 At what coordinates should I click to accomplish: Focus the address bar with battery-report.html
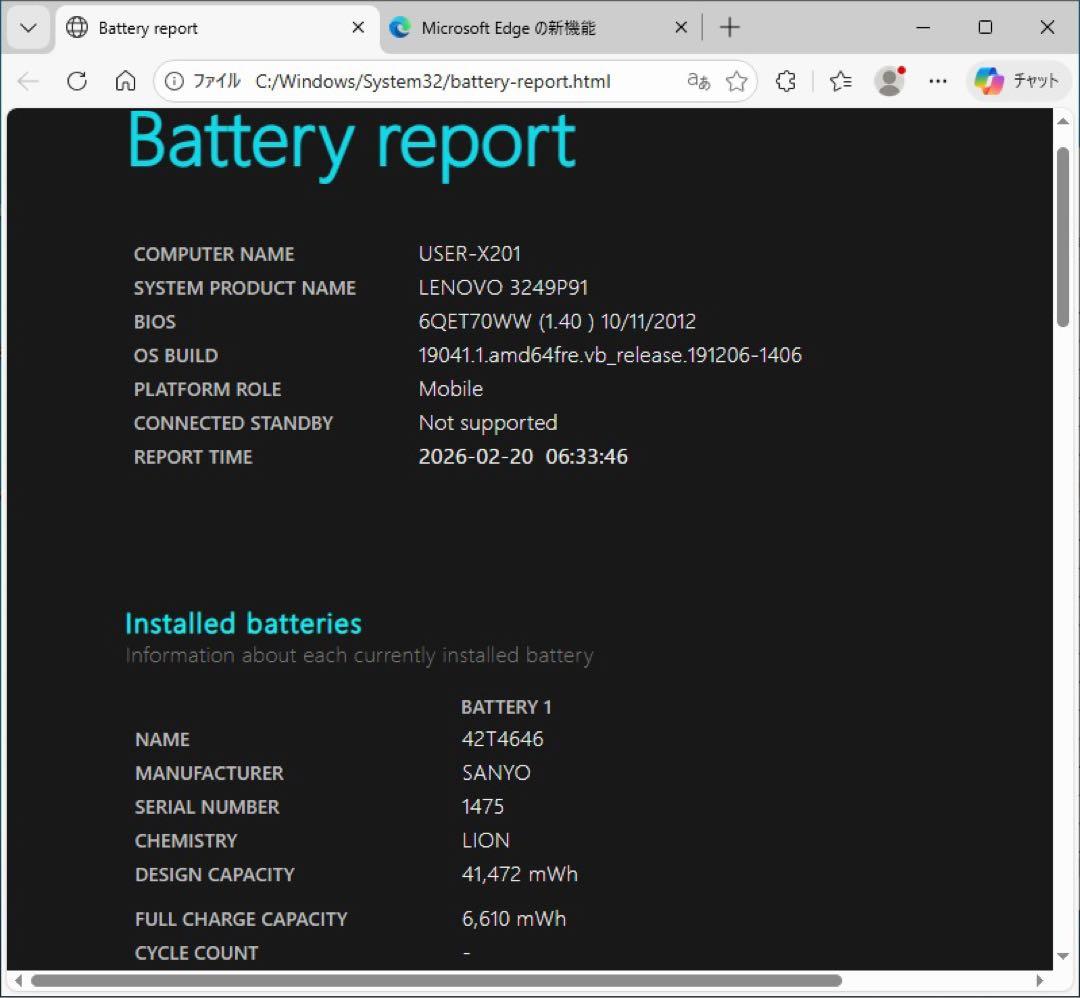[433, 81]
